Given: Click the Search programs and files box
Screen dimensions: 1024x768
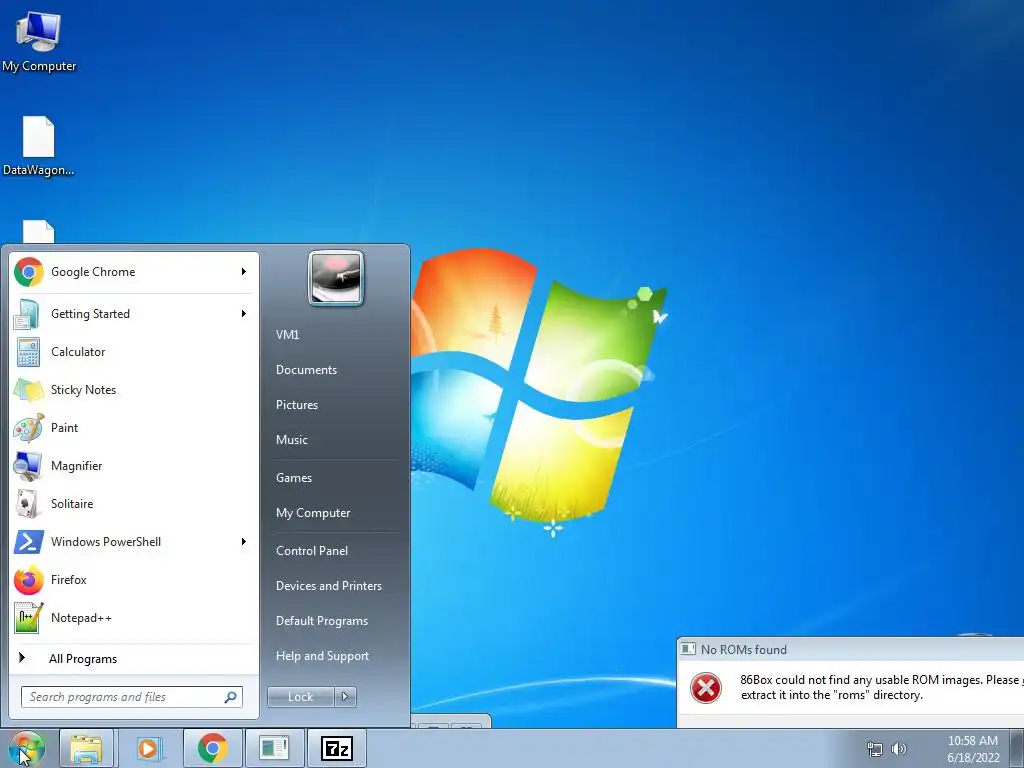Looking at the screenshot, I should click(x=132, y=697).
